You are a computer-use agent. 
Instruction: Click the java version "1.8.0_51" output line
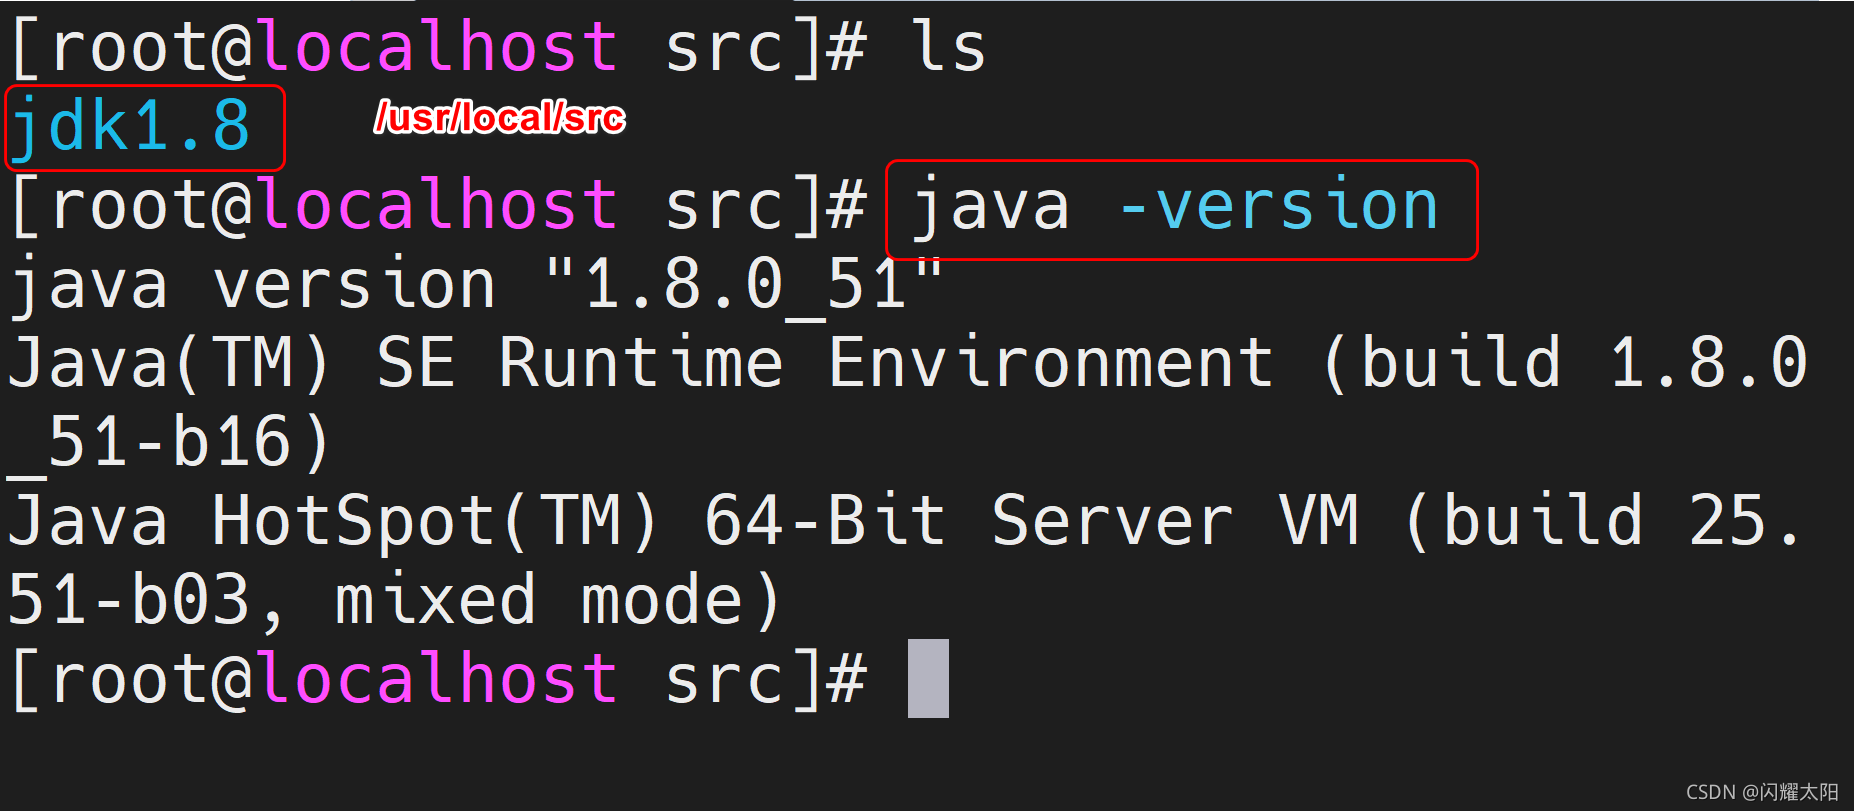click(476, 286)
